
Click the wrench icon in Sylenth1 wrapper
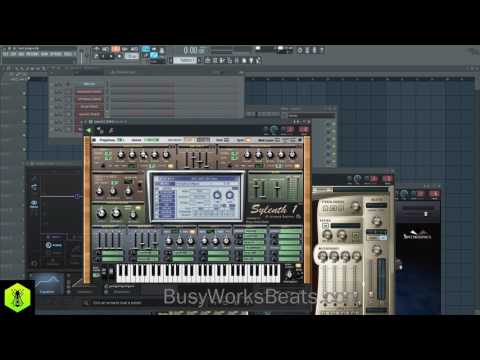click(x=111, y=130)
